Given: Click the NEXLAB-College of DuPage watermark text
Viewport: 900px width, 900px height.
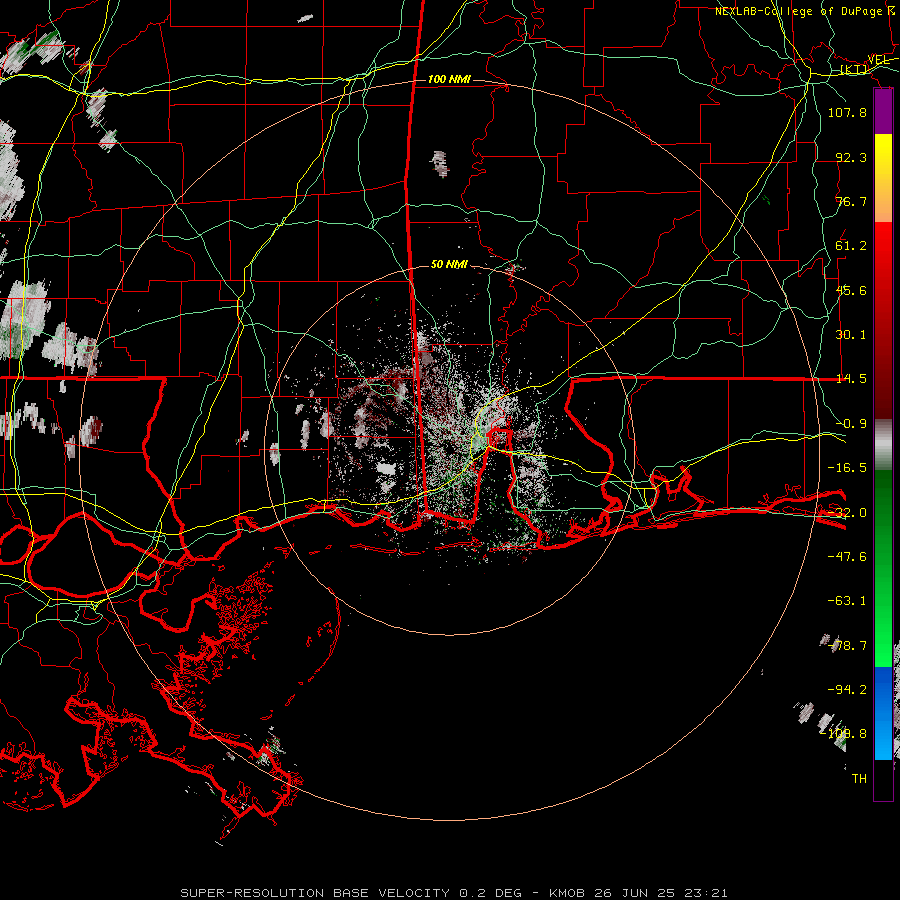Looking at the screenshot, I should pyautogui.click(x=805, y=11).
